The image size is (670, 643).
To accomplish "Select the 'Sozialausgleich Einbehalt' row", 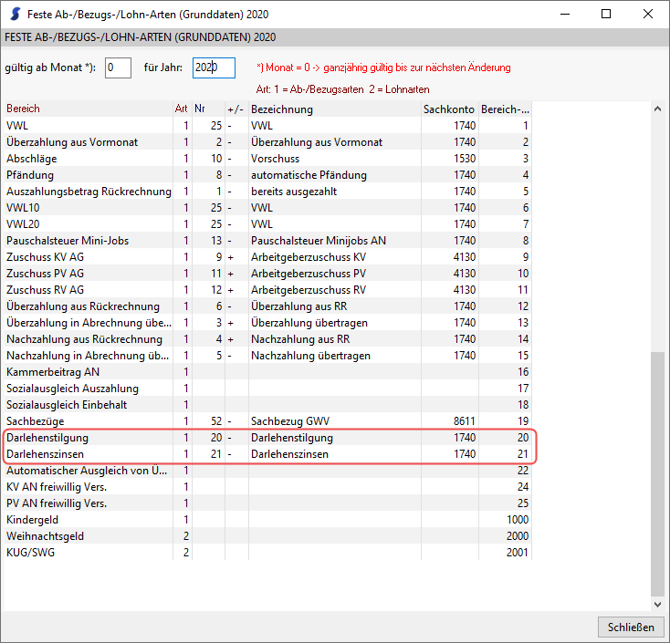I will tap(268, 405).
